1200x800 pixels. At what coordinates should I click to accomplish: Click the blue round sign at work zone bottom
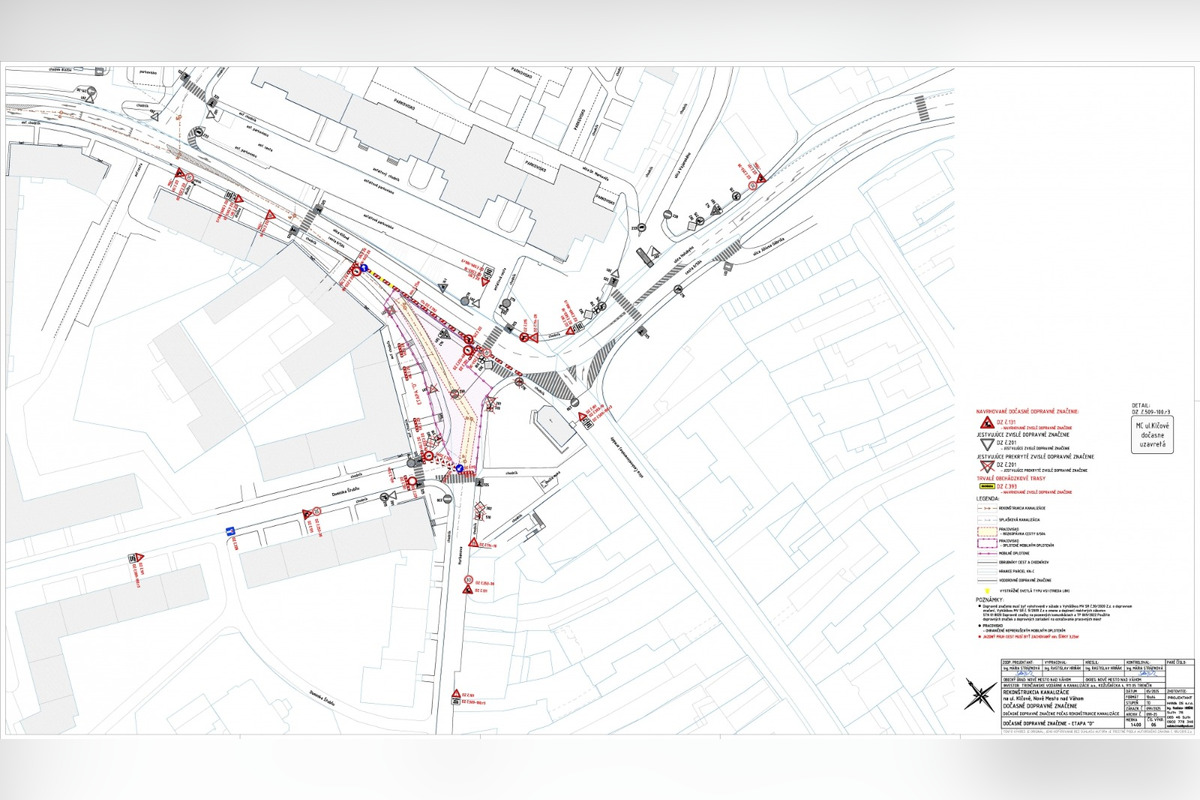(x=459, y=467)
